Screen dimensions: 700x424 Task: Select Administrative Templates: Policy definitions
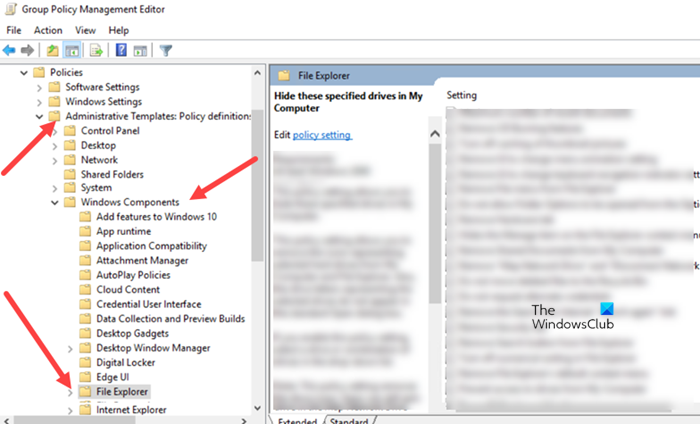tap(158, 116)
